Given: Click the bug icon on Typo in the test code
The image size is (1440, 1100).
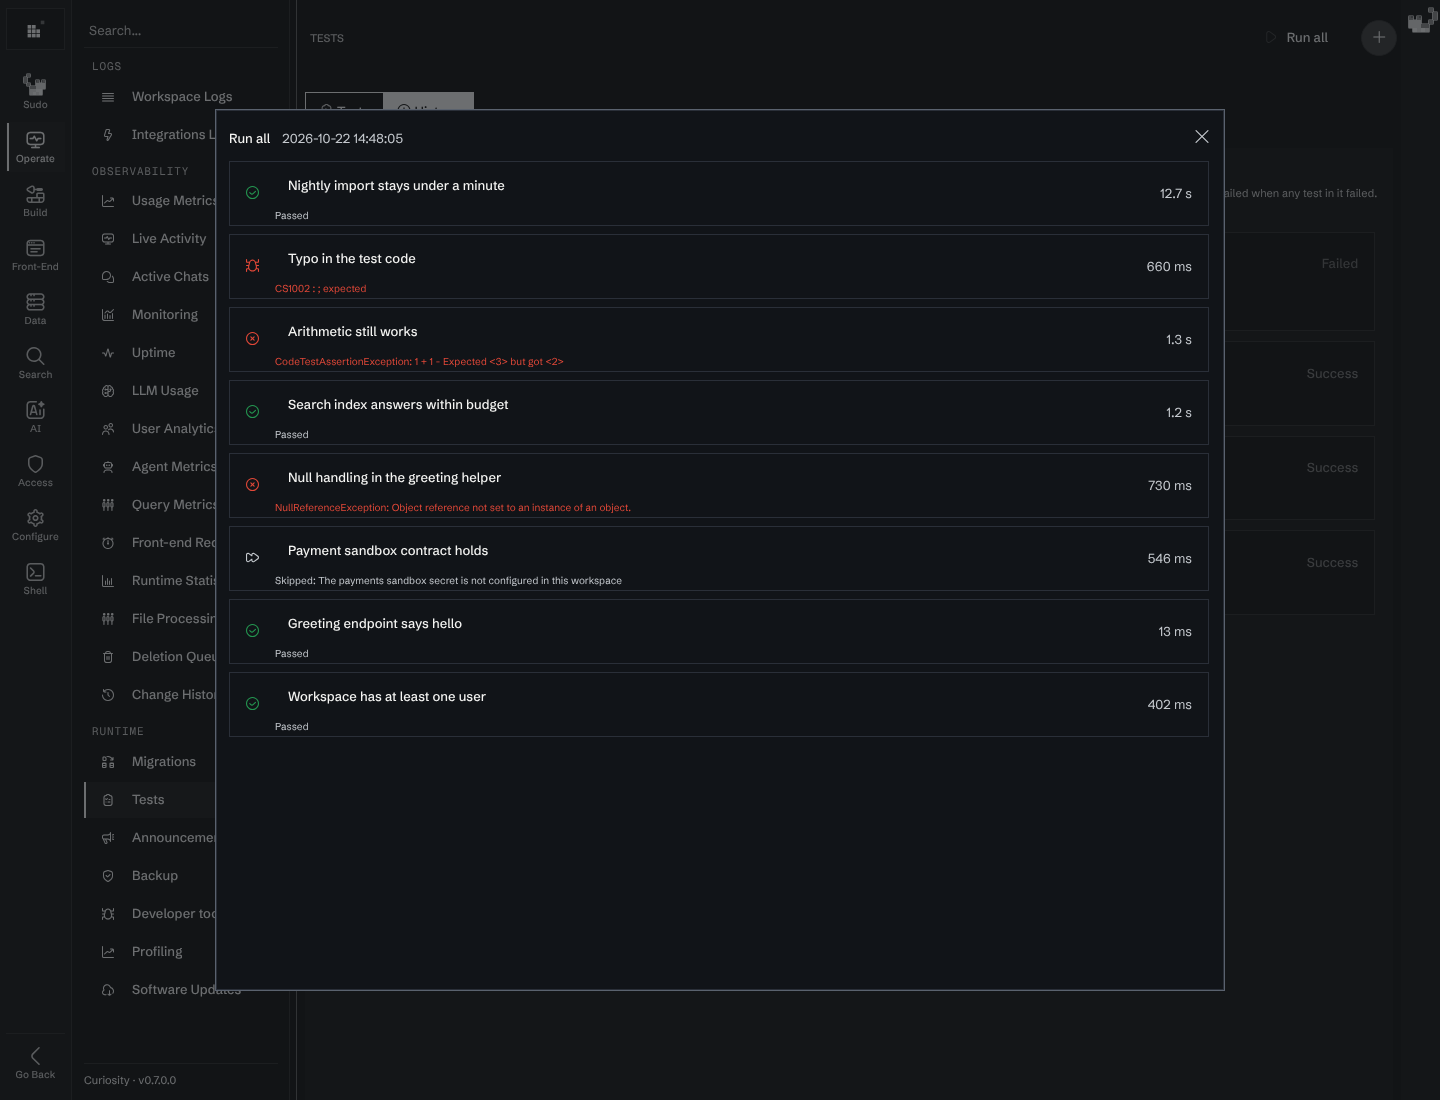Looking at the screenshot, I should 252,266.
